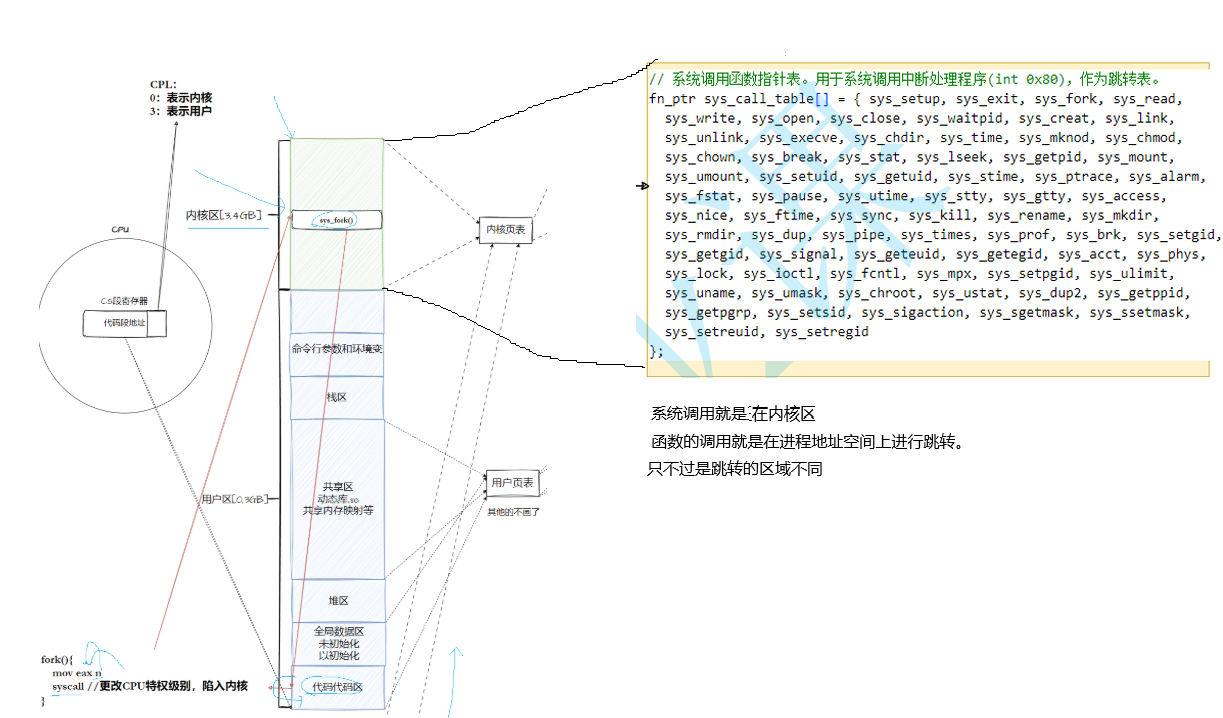Click the 用户区[0,3GB] label
The height and width of the screenshot is (718, 1223).
click(234, 498)
